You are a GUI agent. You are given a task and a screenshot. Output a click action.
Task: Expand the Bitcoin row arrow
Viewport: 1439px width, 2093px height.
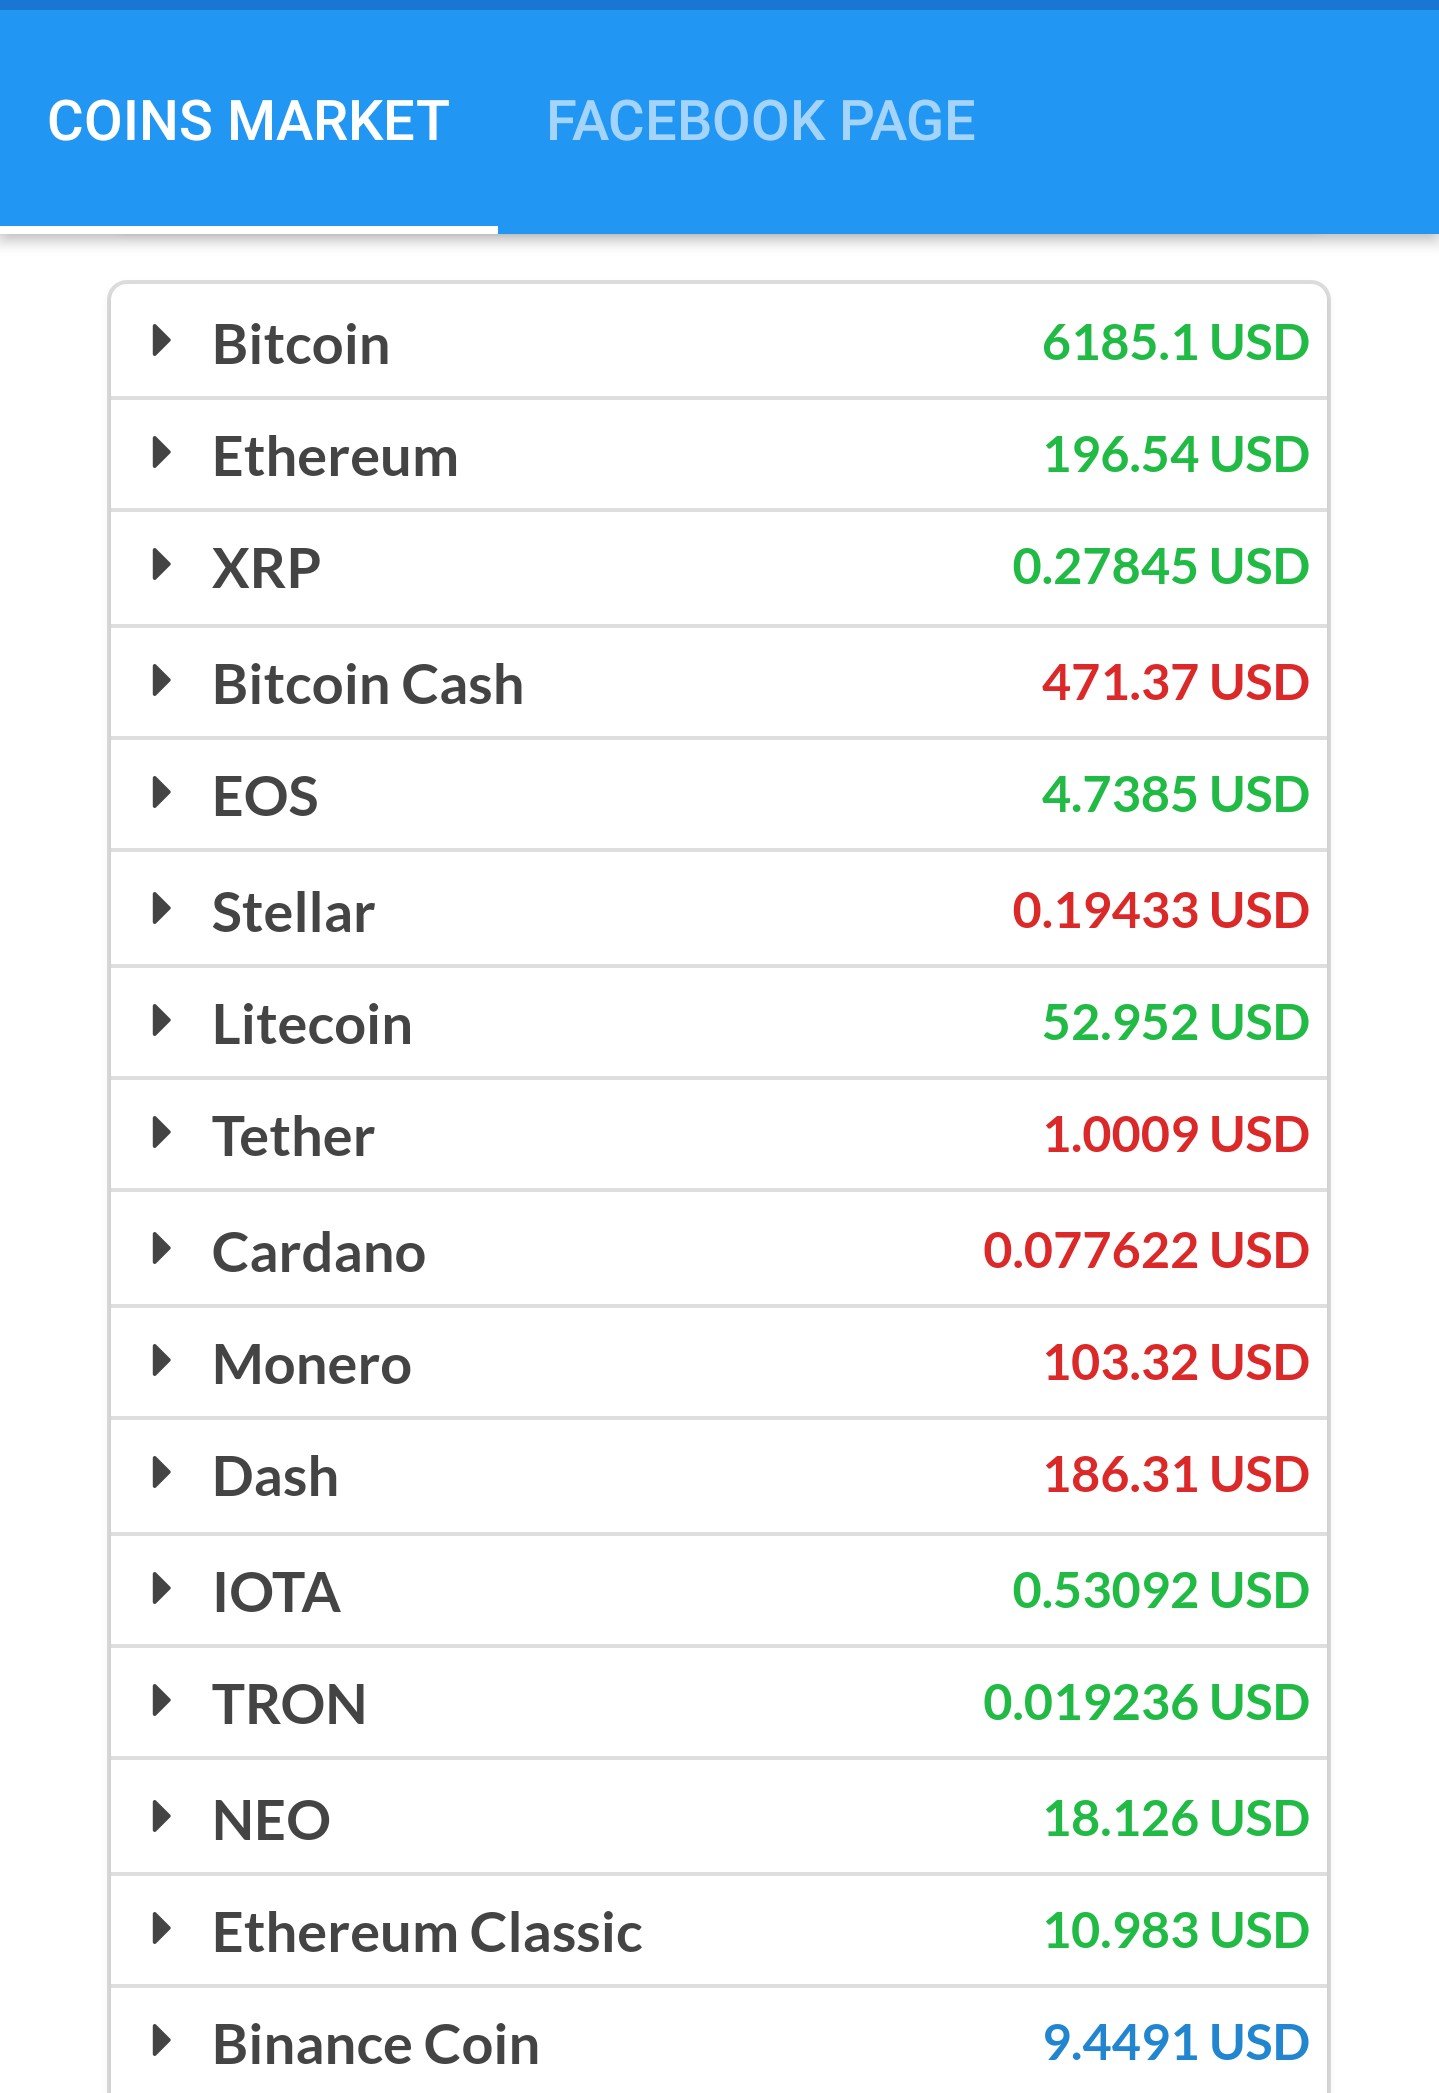[x=161, y=341]
